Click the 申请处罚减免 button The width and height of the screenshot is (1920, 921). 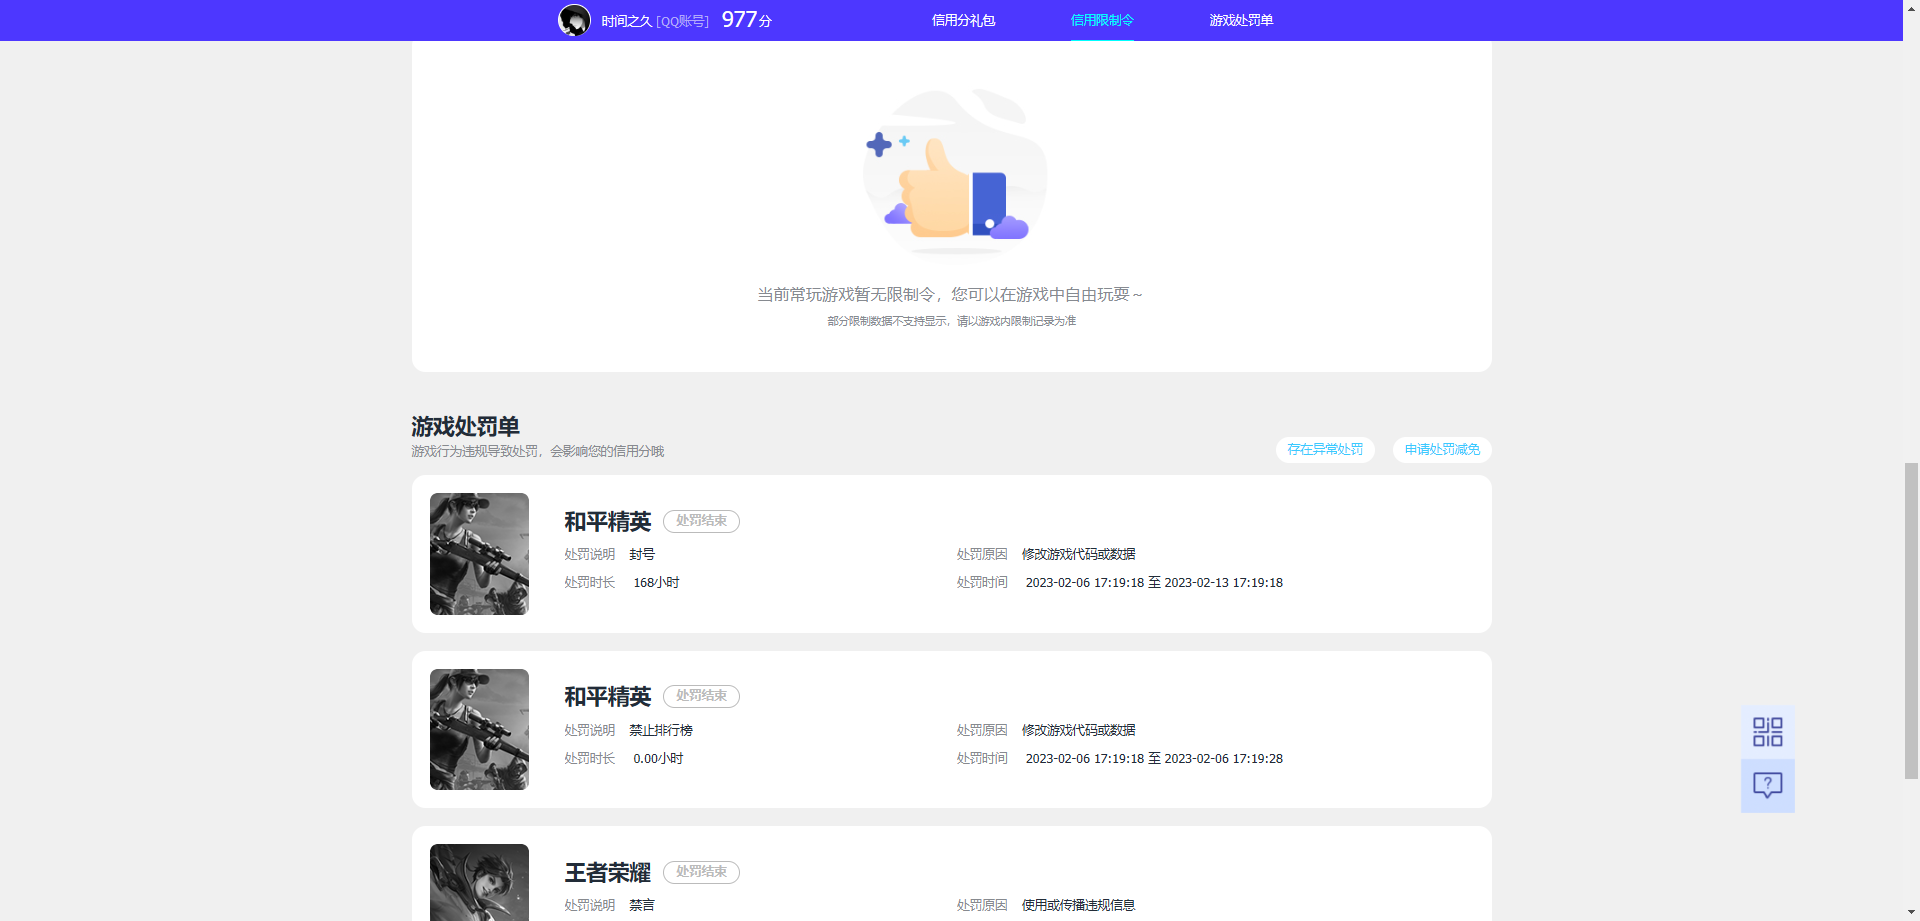click(1441, 450)
